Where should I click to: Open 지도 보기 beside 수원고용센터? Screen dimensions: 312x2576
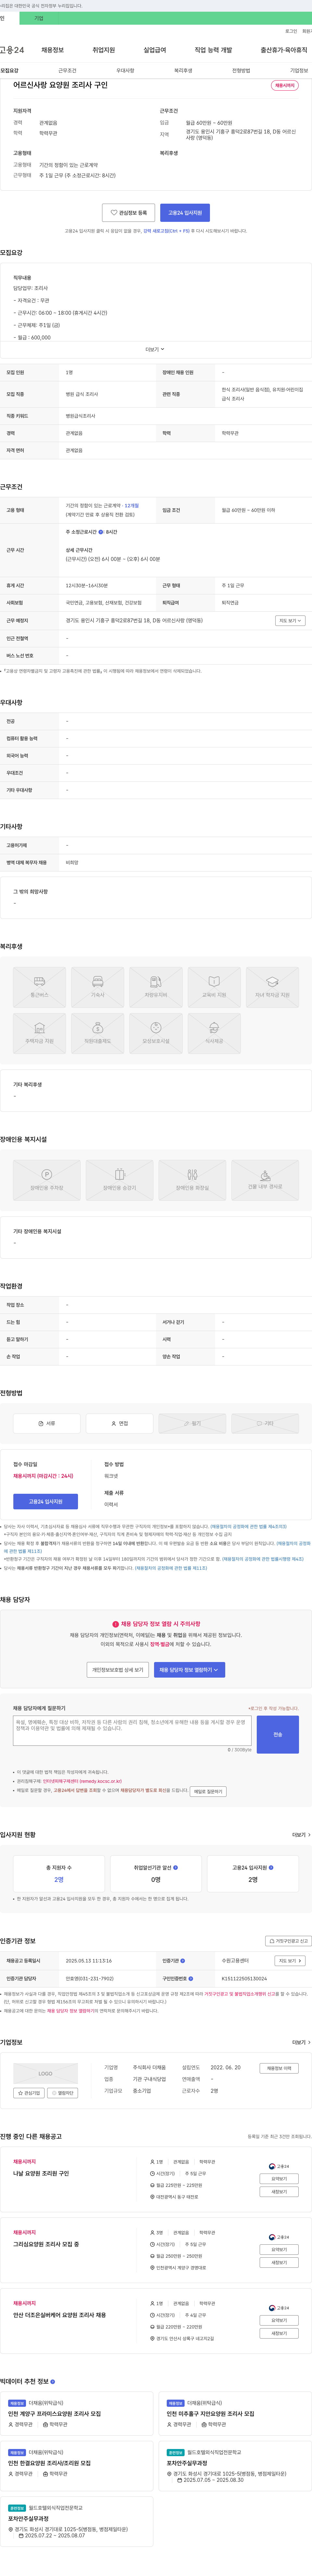(x=290, y=1961)
